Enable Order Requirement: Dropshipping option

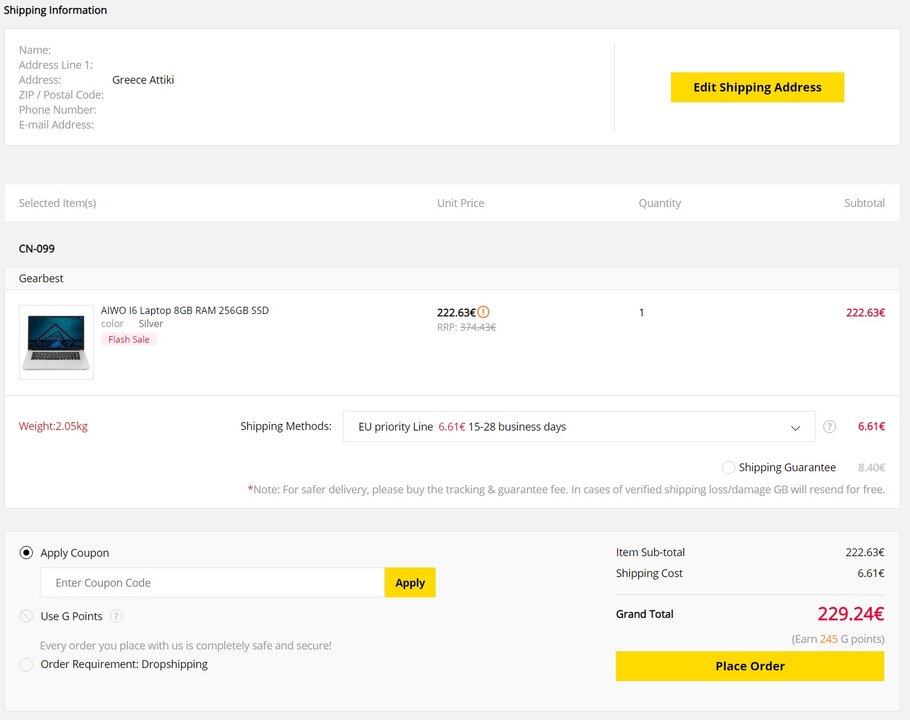(27, 664)
